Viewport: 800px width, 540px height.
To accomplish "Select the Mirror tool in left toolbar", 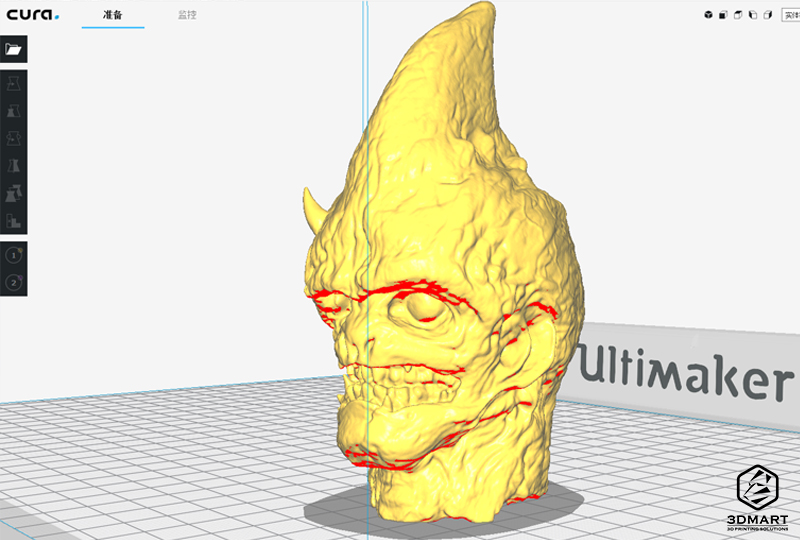I will 14,166.
